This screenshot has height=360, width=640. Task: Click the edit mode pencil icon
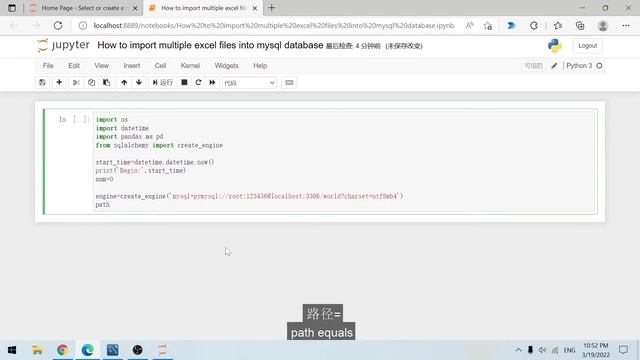pos(554,66)
